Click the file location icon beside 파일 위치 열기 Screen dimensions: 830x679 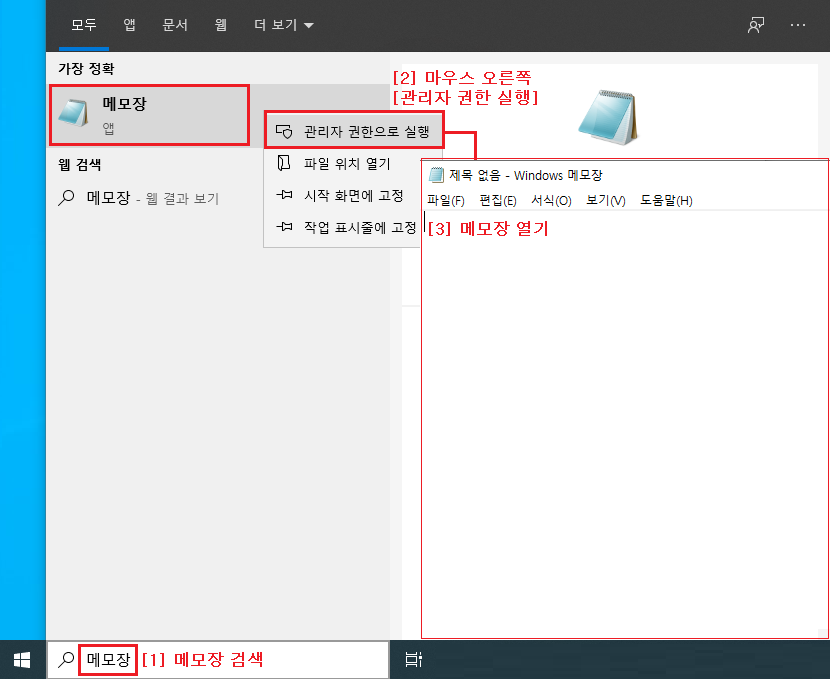tap(284, 163)
